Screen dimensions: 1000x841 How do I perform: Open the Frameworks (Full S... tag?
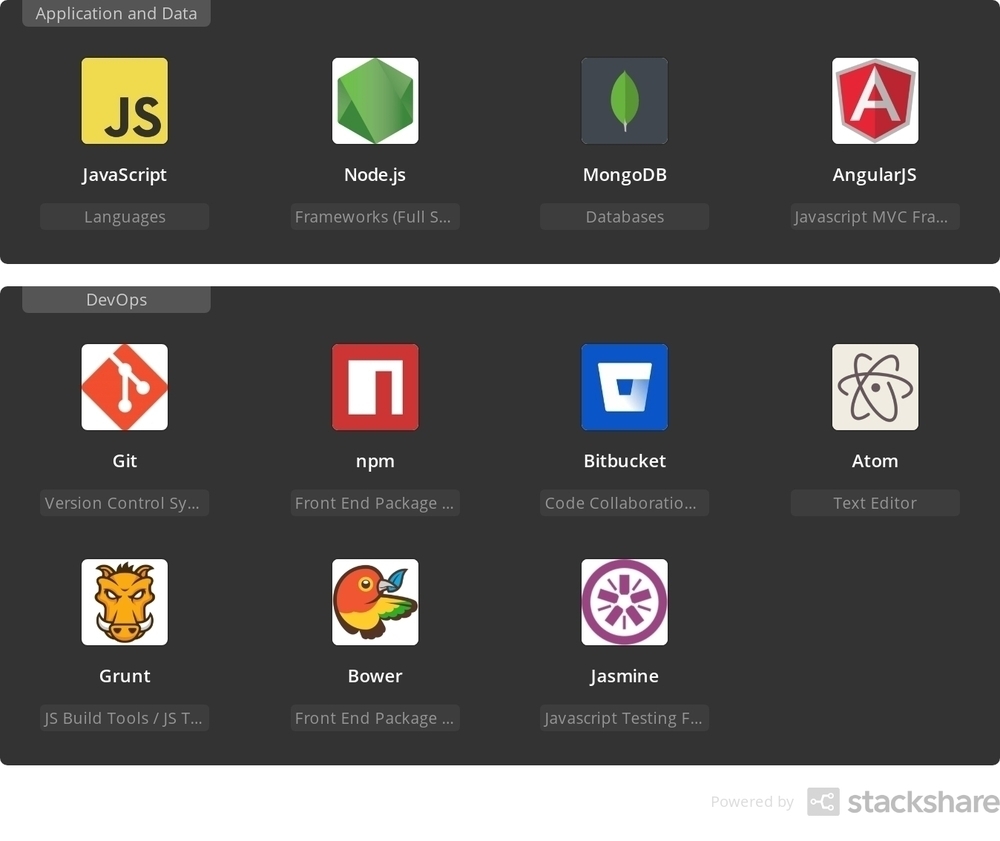pos(375,217)
